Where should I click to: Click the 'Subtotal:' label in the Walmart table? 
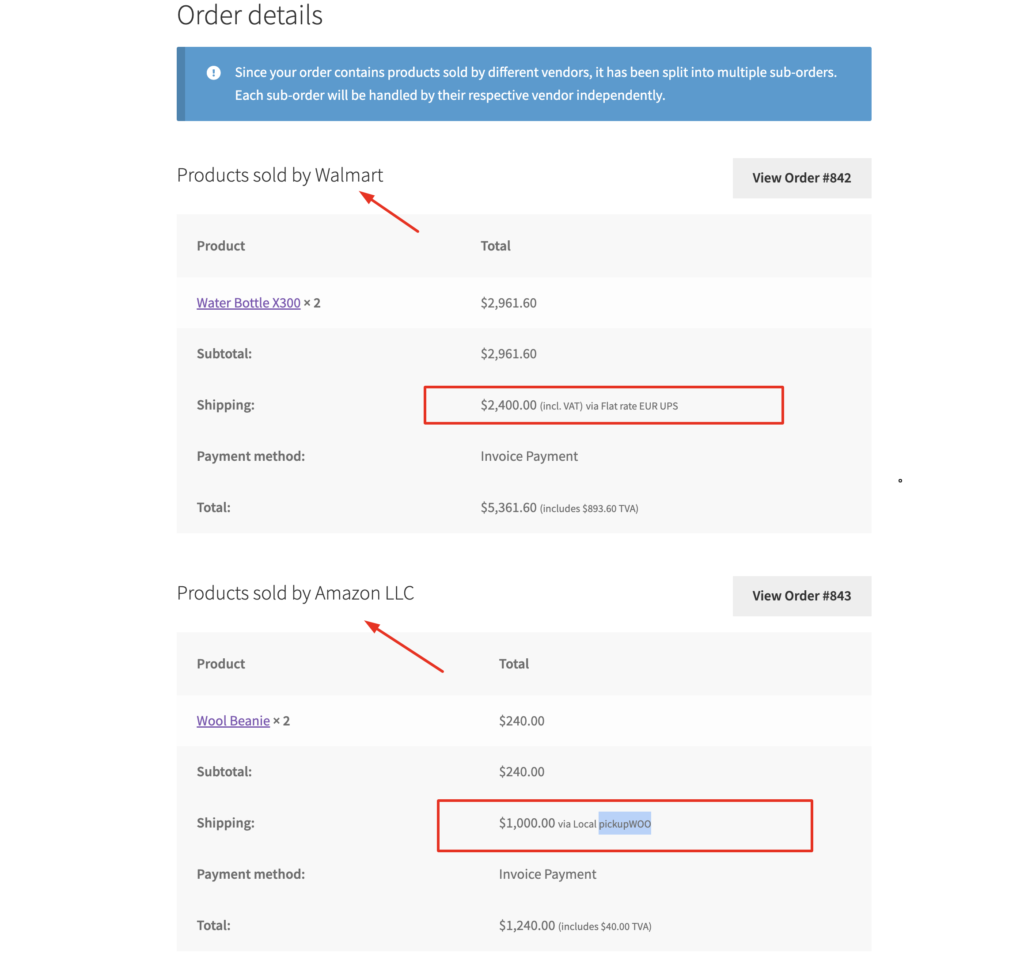pyautogui.click(x=224, y=354)
